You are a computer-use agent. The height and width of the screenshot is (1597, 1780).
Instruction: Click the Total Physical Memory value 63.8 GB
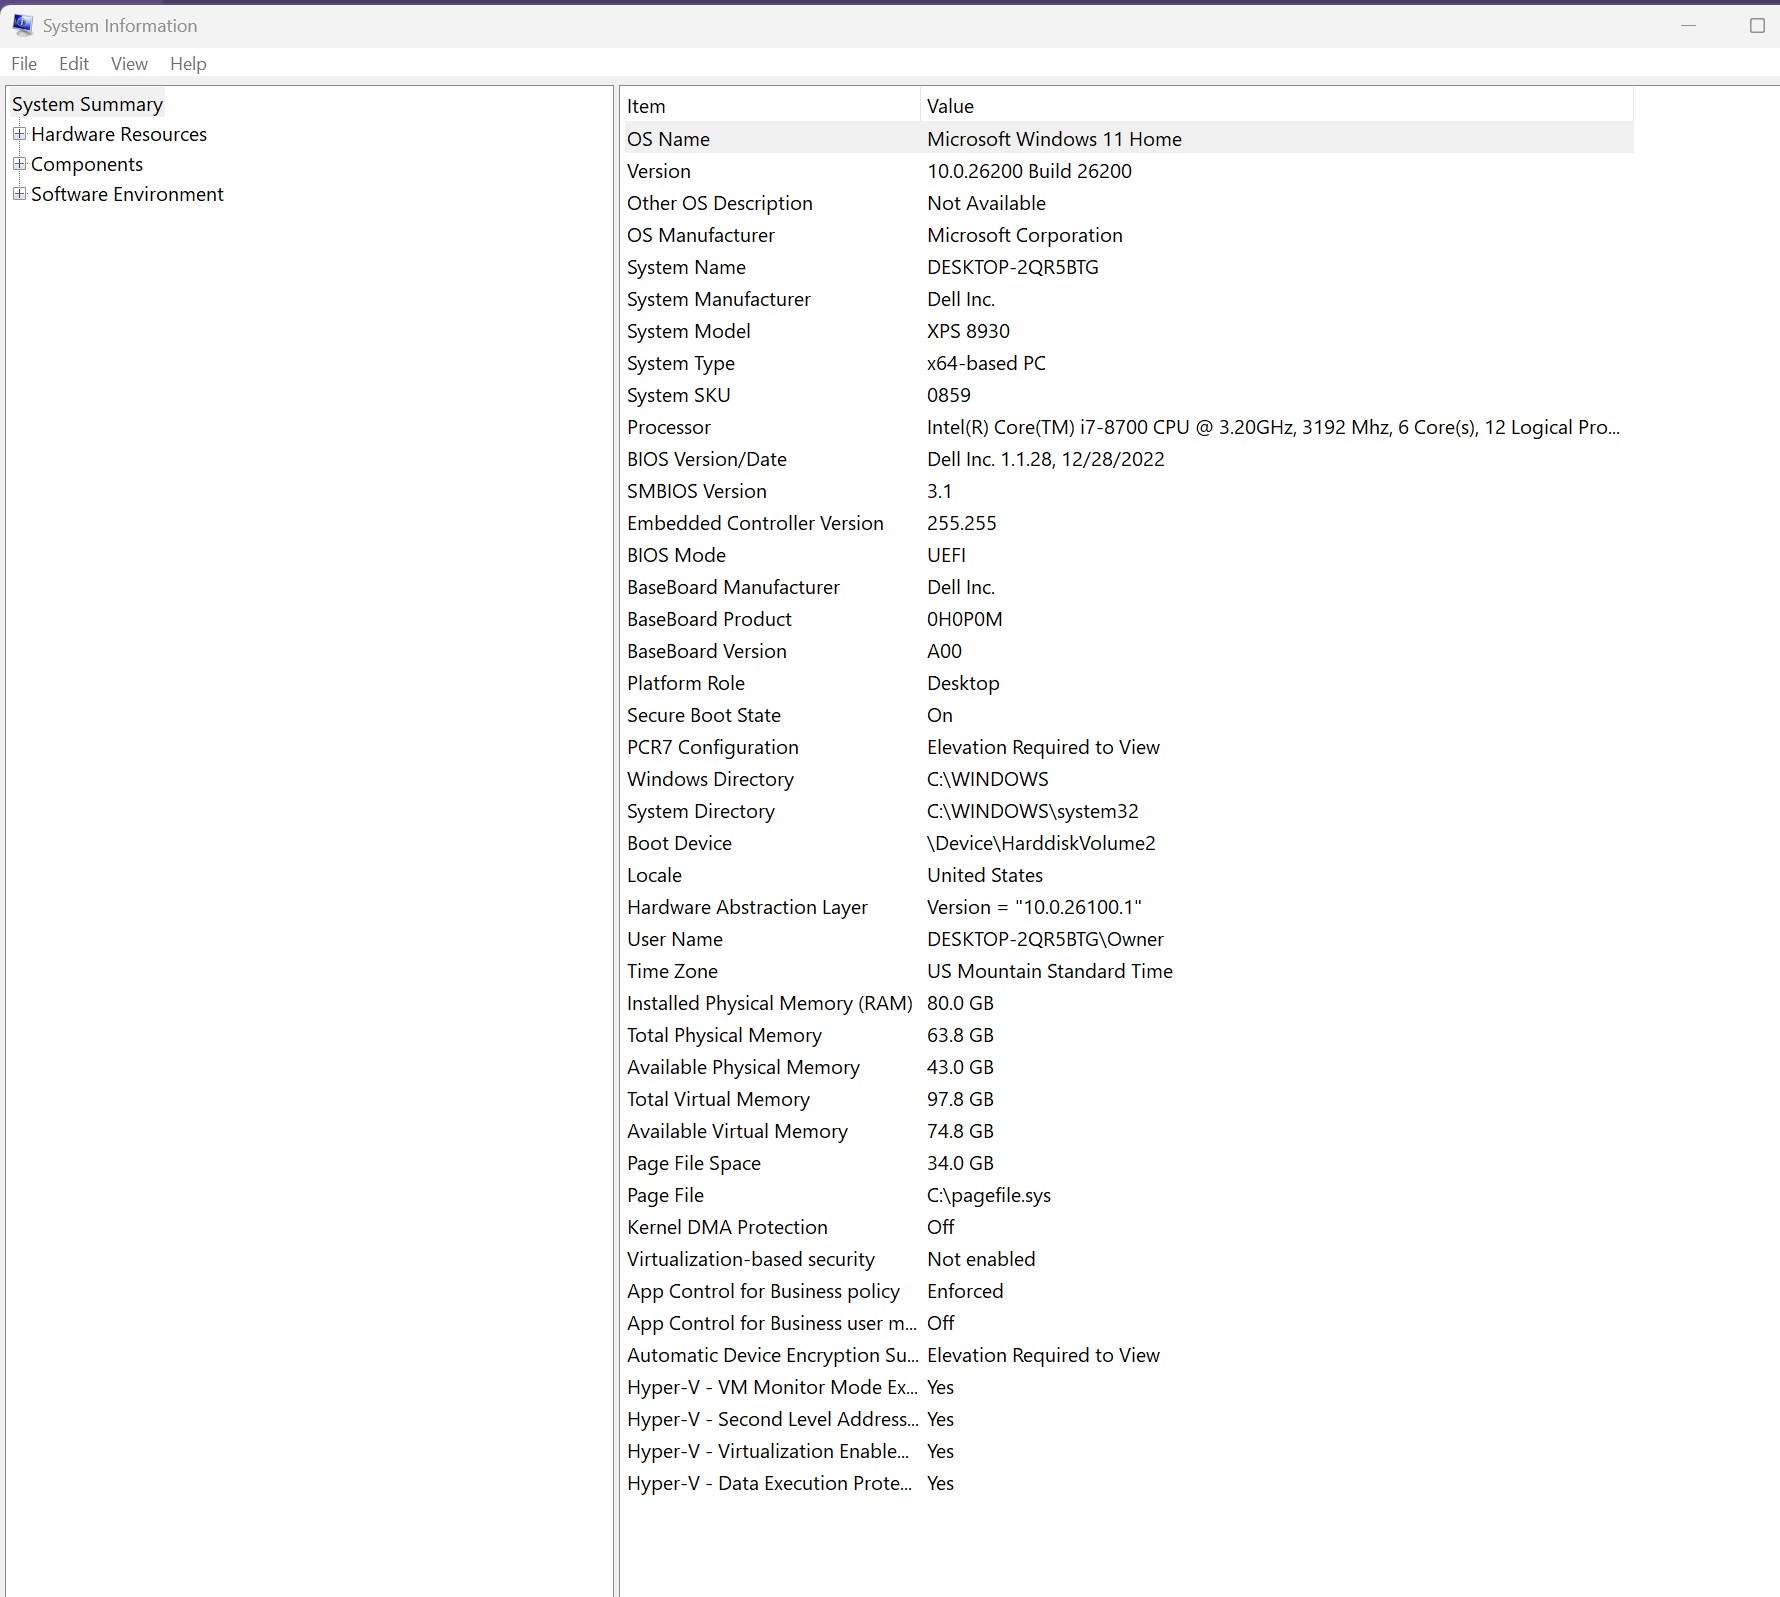[960, 1035]
